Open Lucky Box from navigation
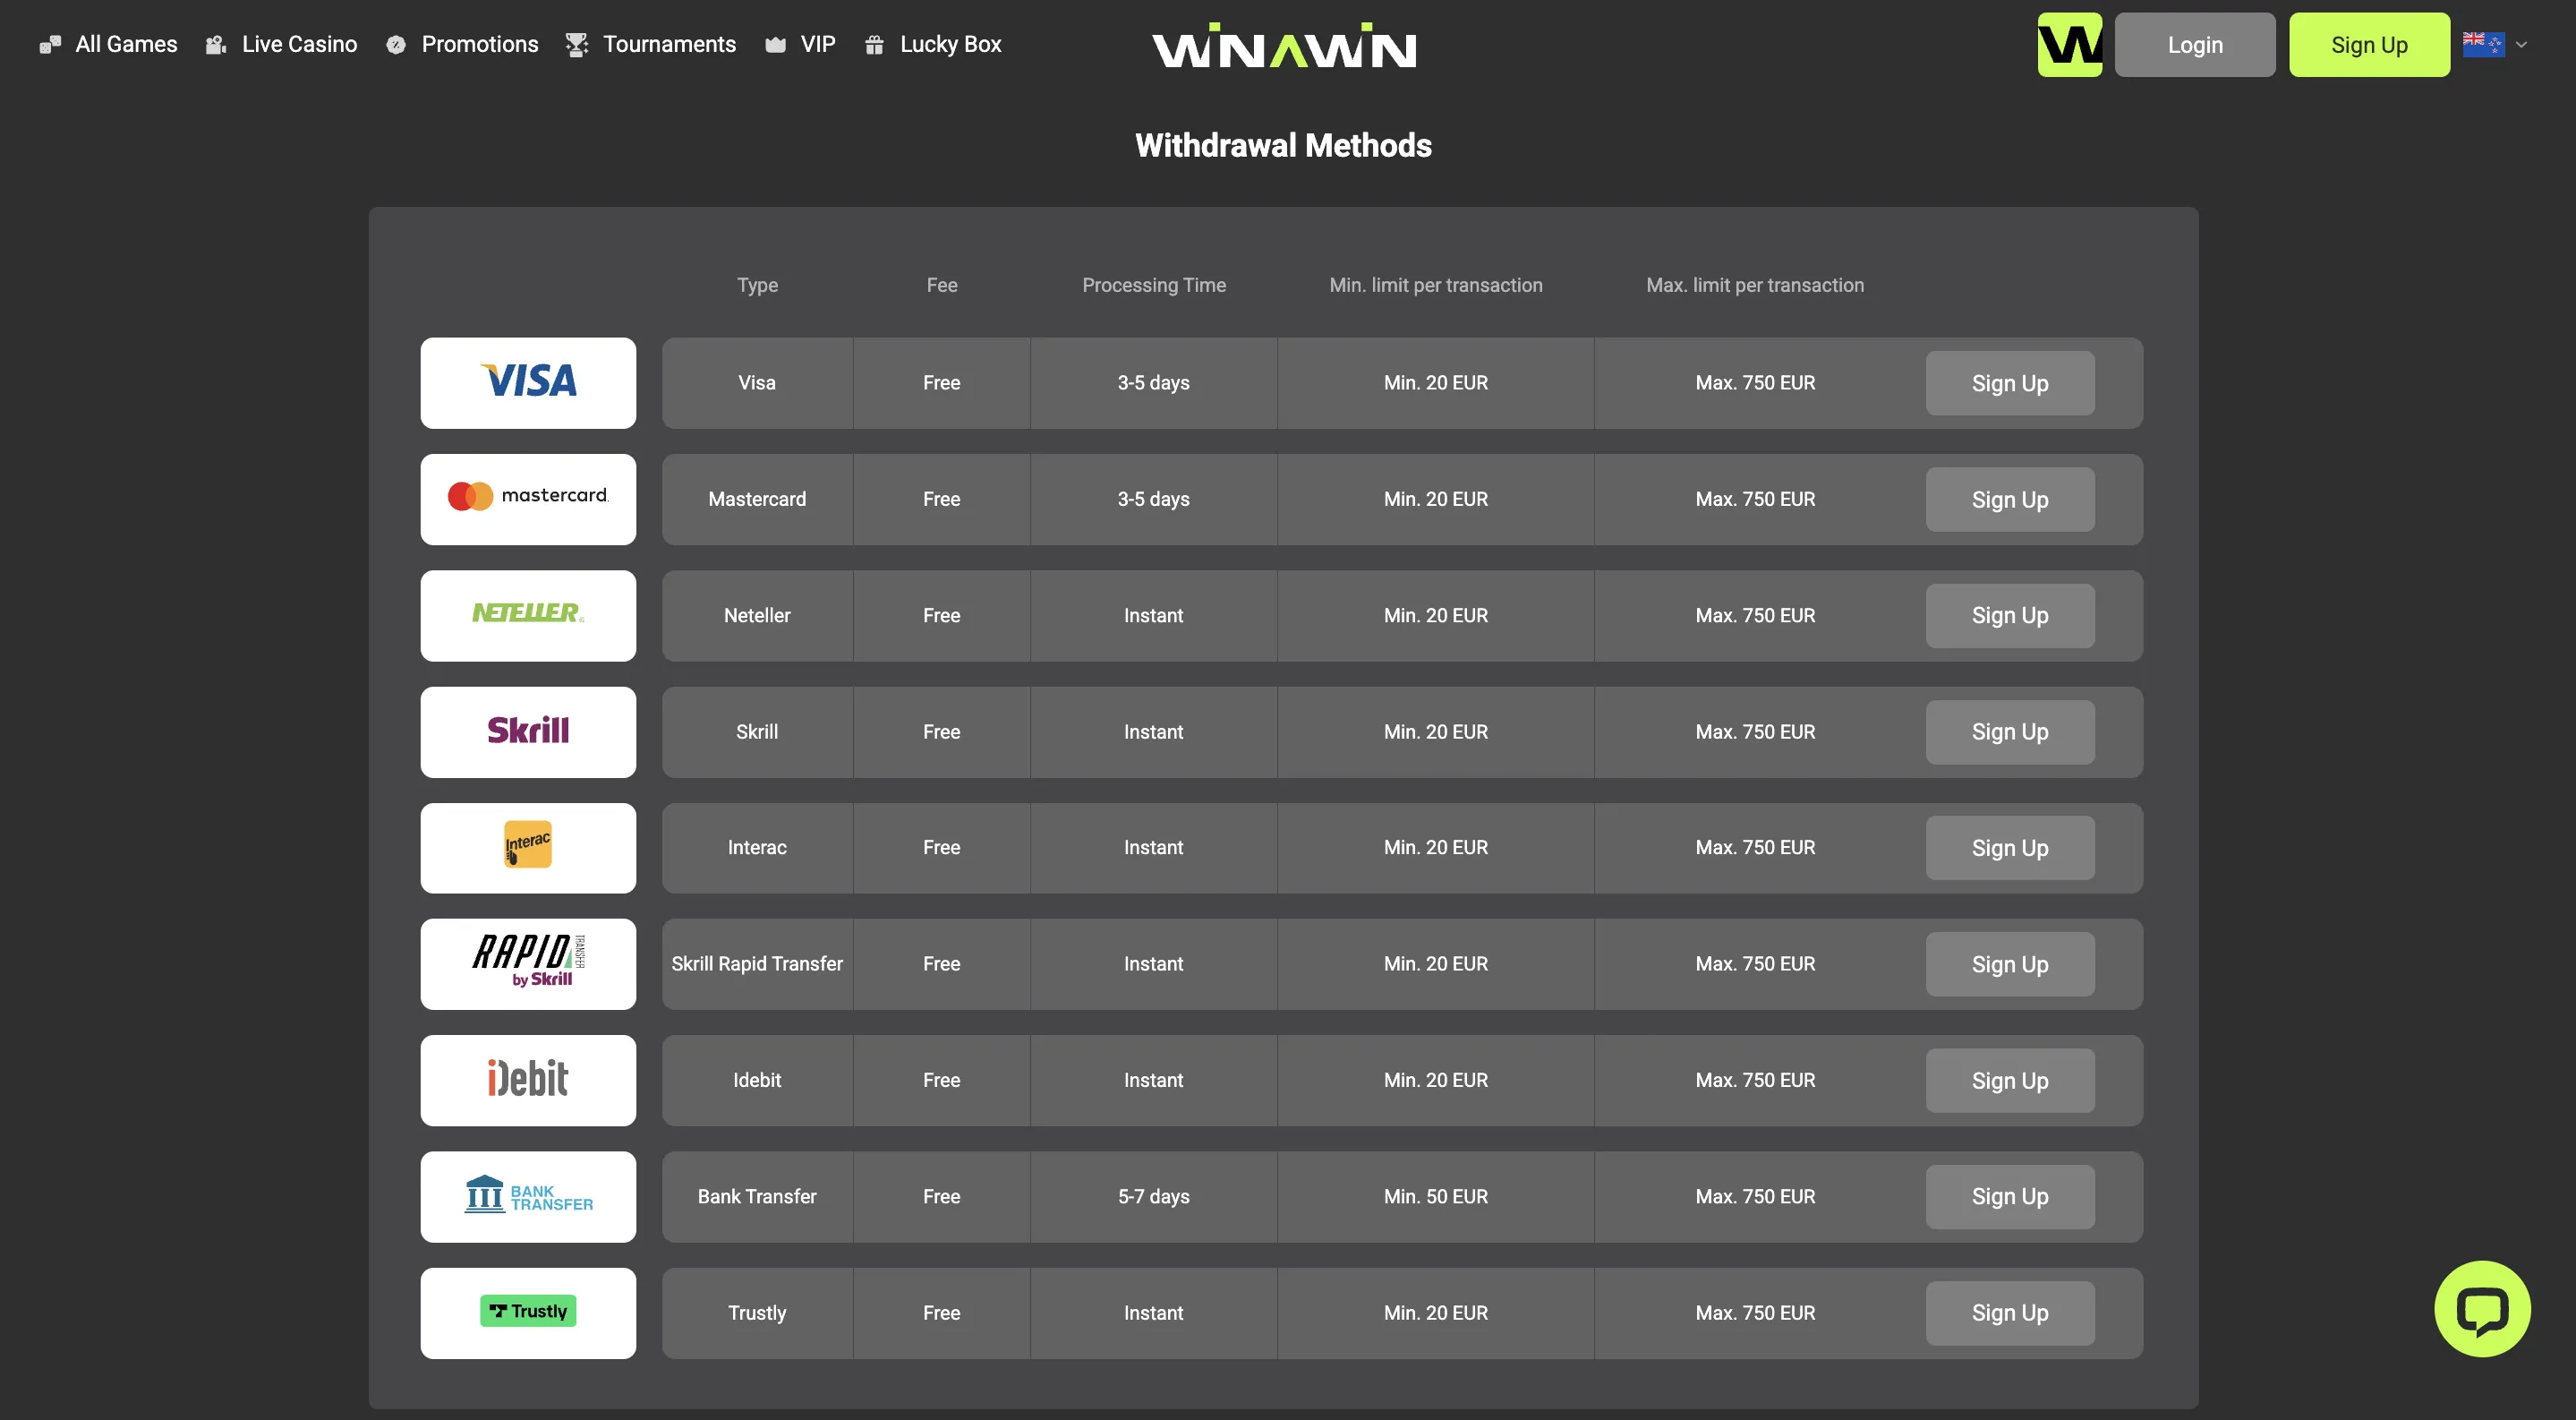This screenshot has width=2576, height=1420. 932,45
